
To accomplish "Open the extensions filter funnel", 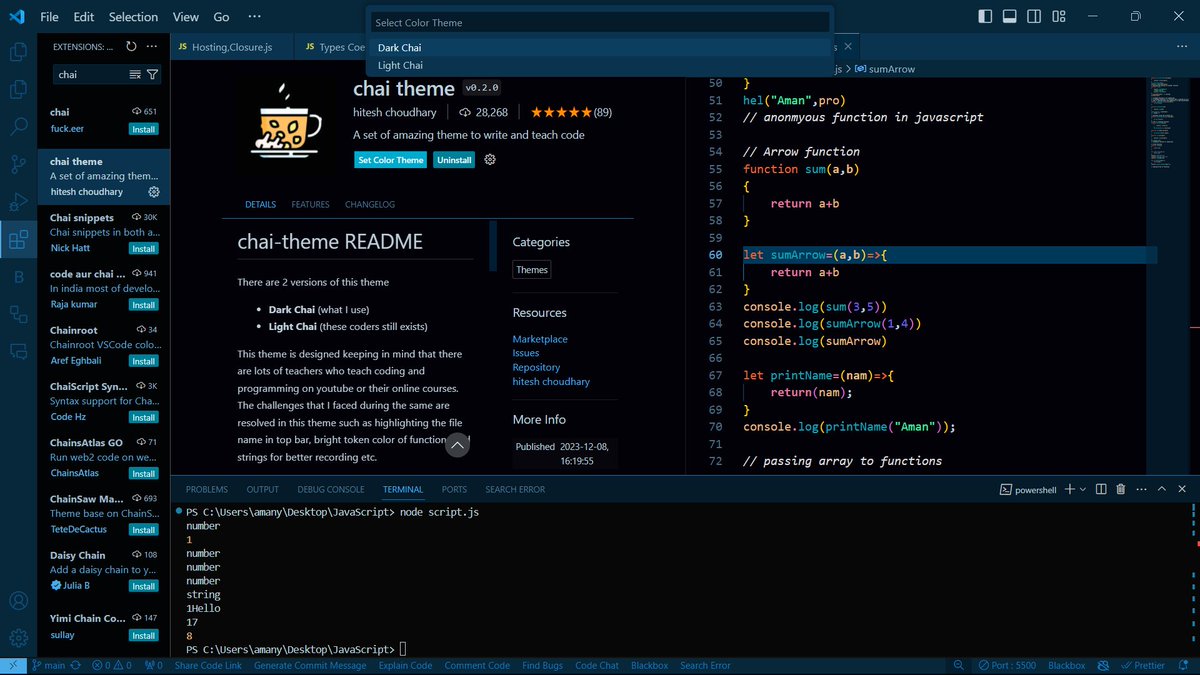I will [152, 74].
